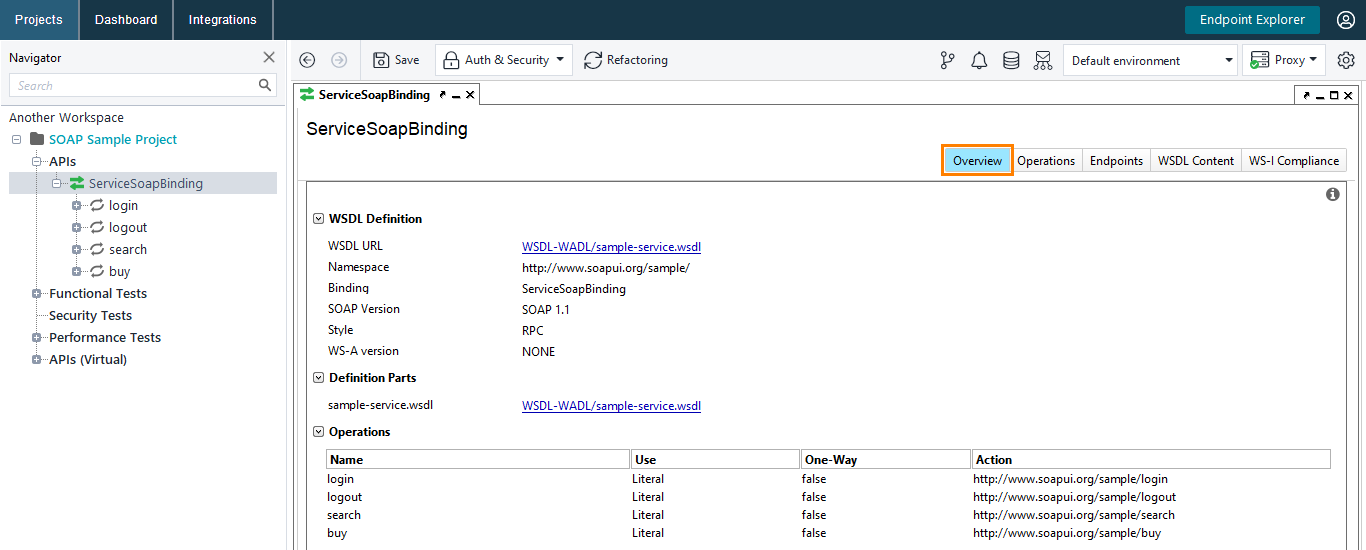This screenshot has width=1366, height=550.
Task: Click the back navigation arrow icon
Action: (307, 60)
